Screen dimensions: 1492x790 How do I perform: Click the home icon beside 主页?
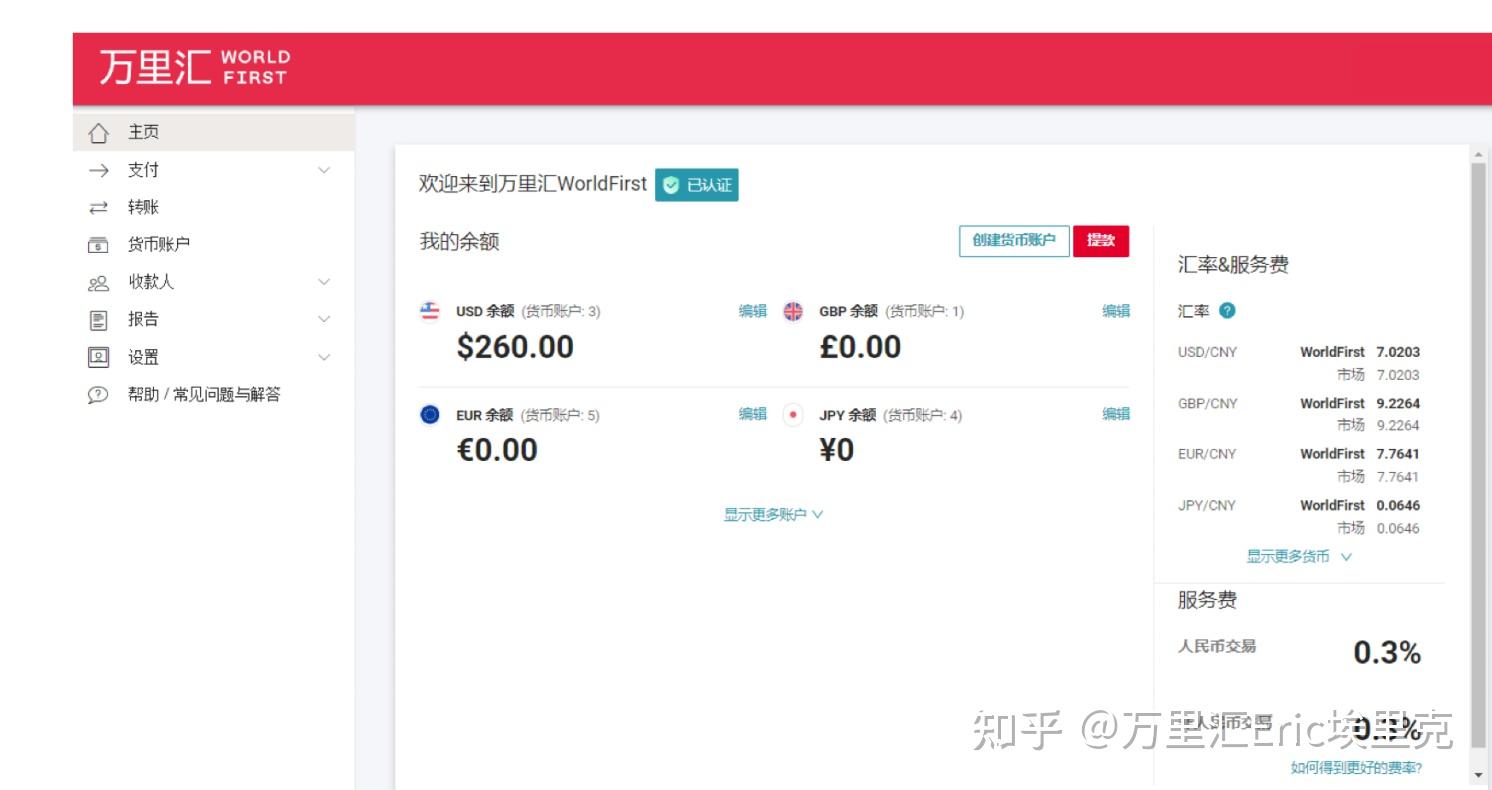click(x=98, y=133)
